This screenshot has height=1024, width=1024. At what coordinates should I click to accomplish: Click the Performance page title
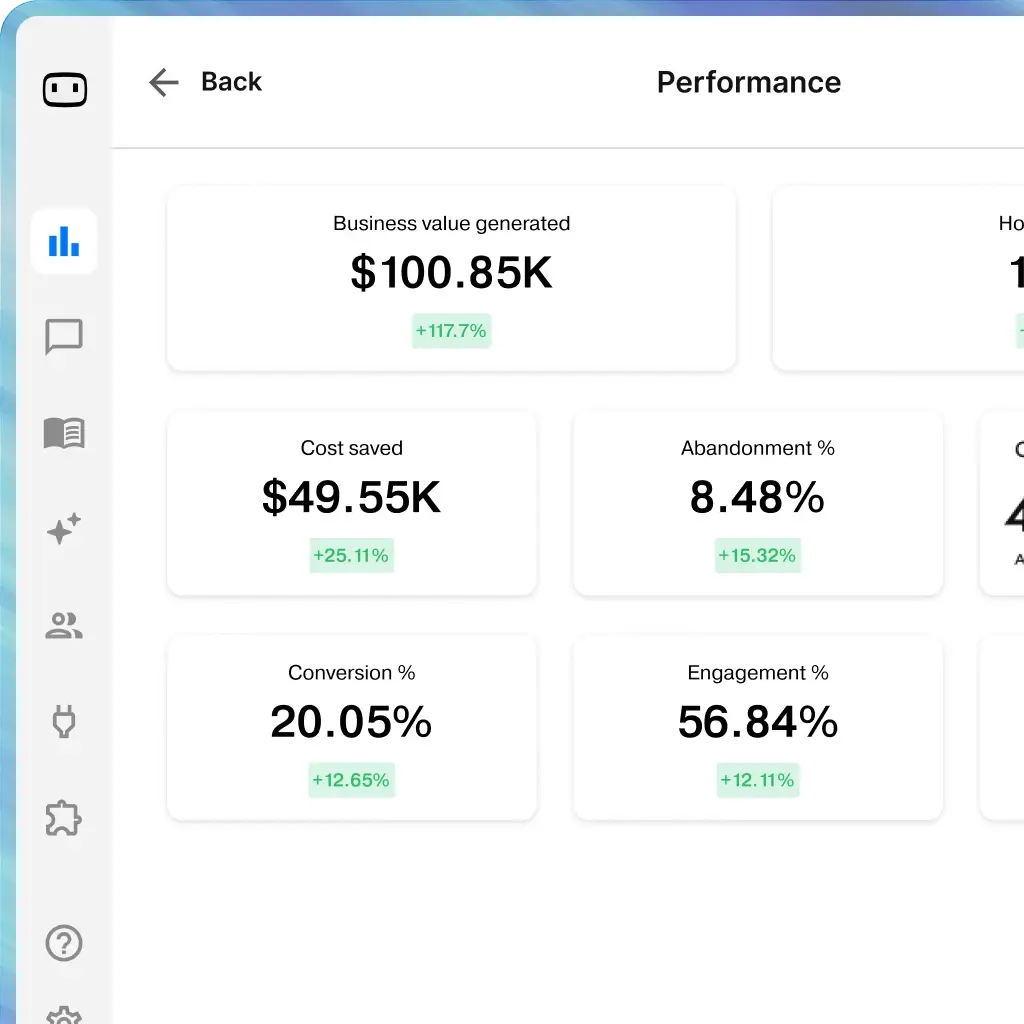(x=748, y=82)
